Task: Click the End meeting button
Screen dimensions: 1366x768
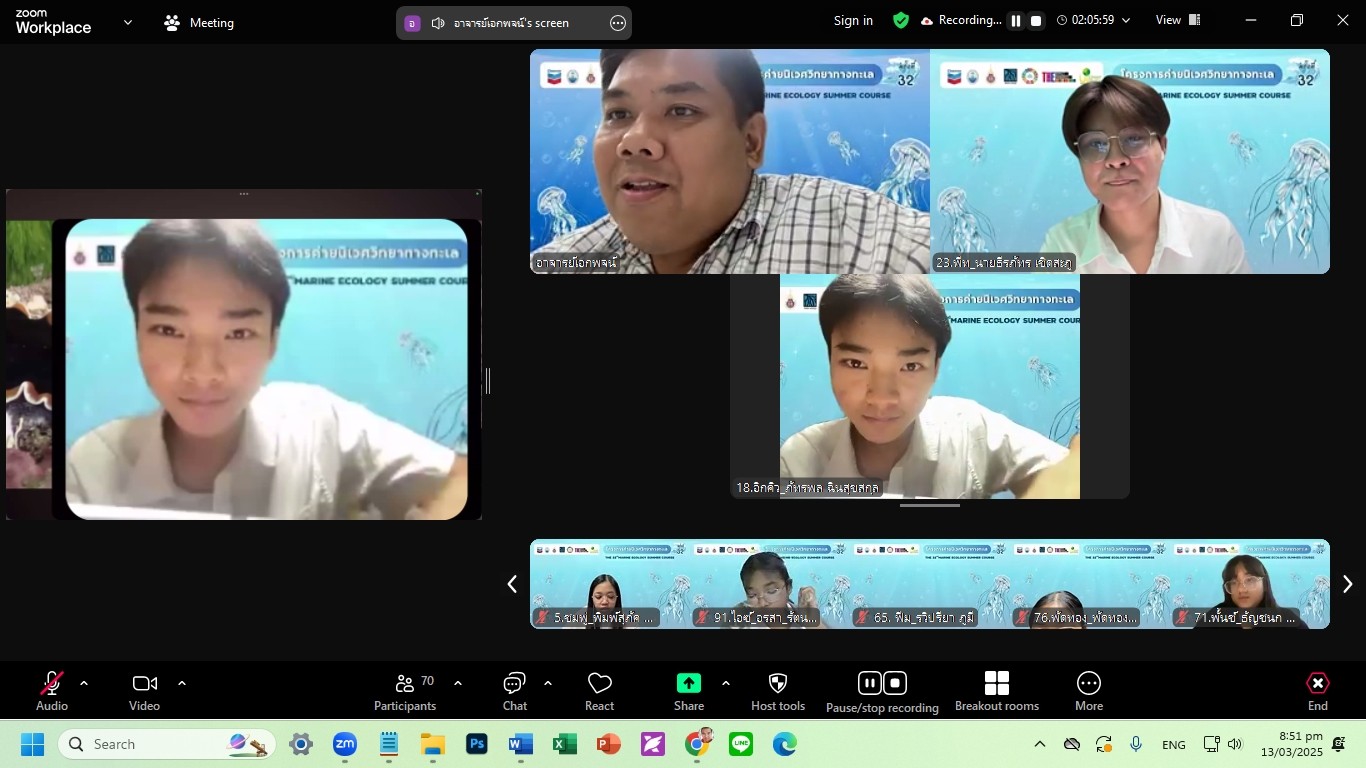Action: pos(1317,691)
